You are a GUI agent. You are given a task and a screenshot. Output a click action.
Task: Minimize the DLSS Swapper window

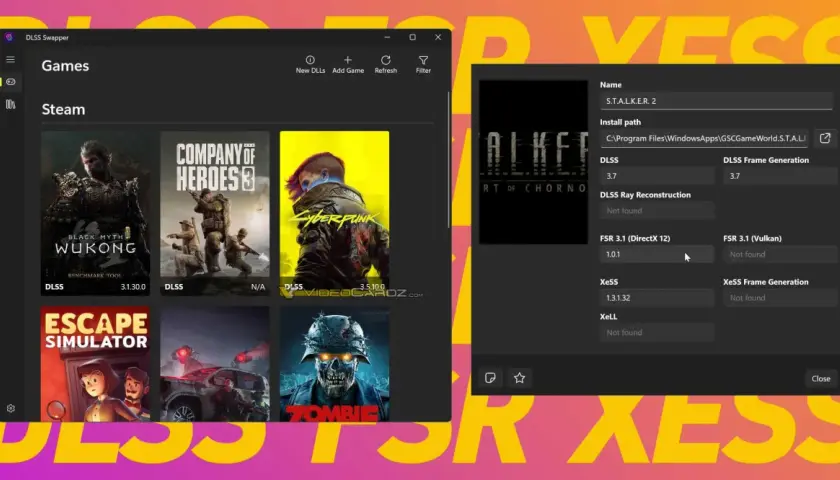(387, 38)
